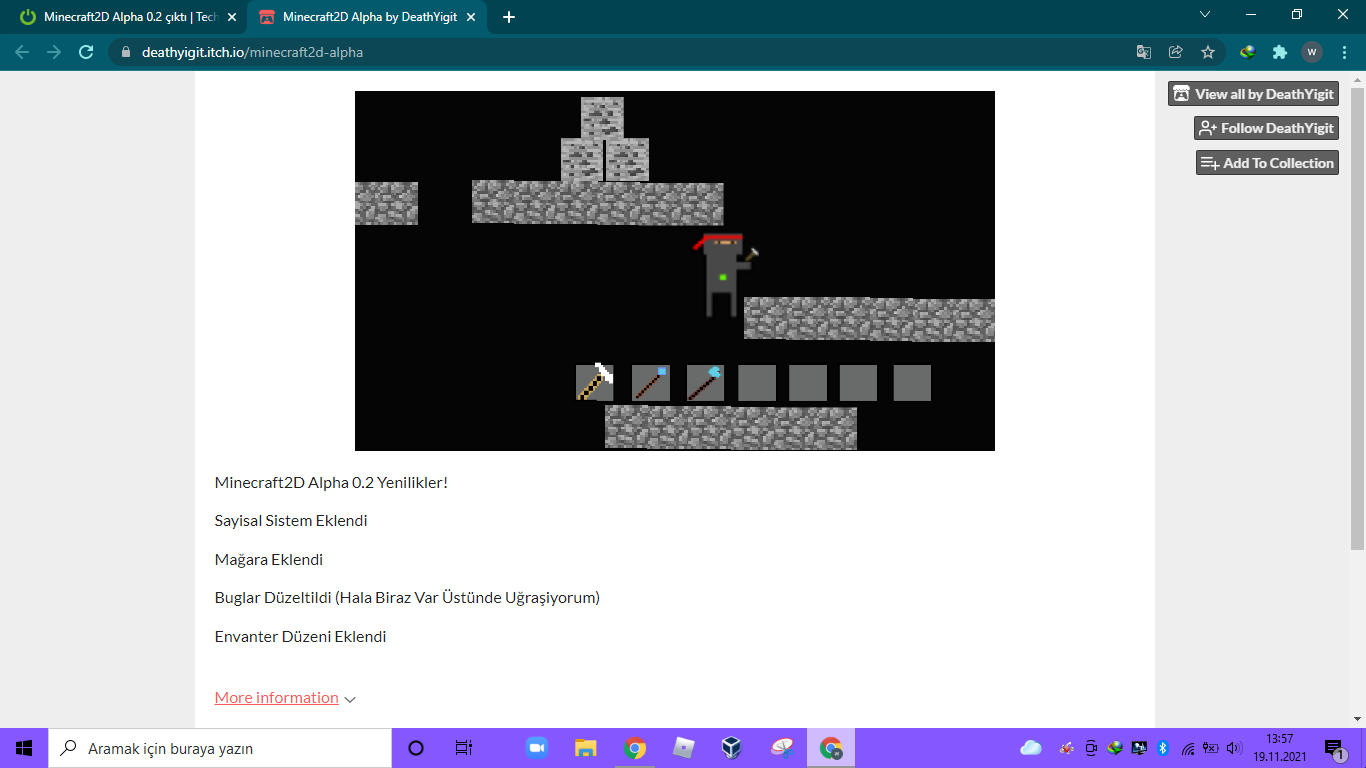Viewport: 1366px width, 768px height.
Task: Select the blue-tipped wand hotbar slot
Action: pos(651,382)
